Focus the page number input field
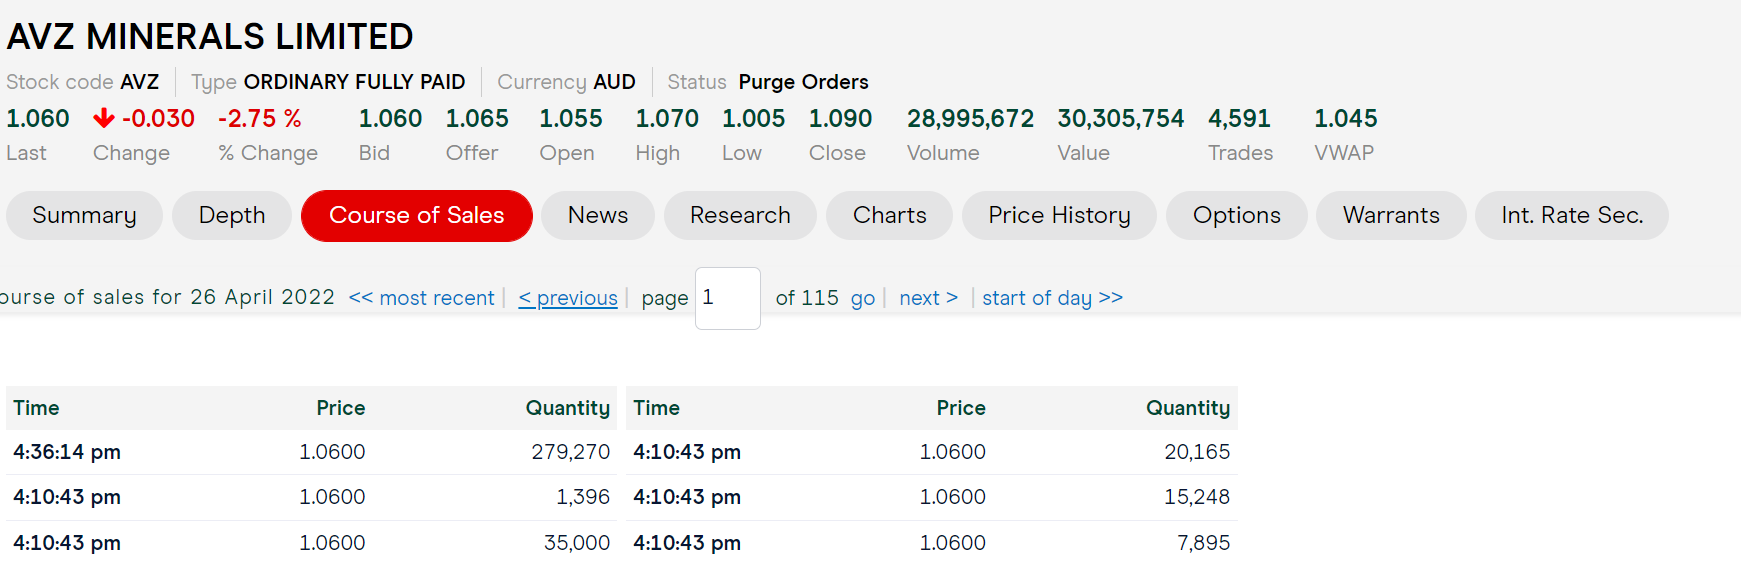Viewport: 1741px width, 564px height. pyautogui.click(x=728, y=298)
